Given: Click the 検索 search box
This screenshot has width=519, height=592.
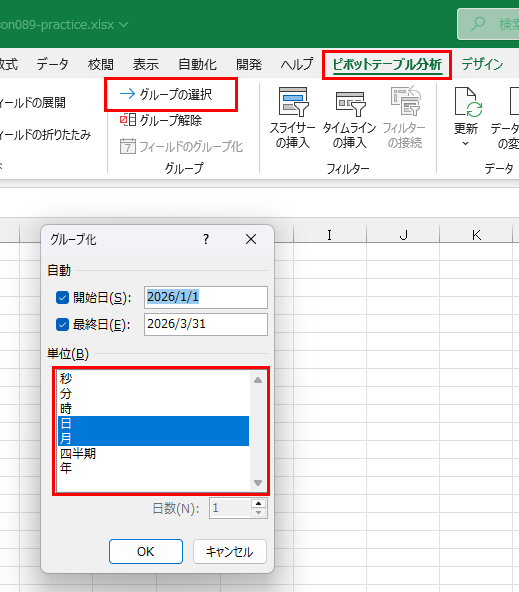Looking at the screenshot, I should (488, 24).
